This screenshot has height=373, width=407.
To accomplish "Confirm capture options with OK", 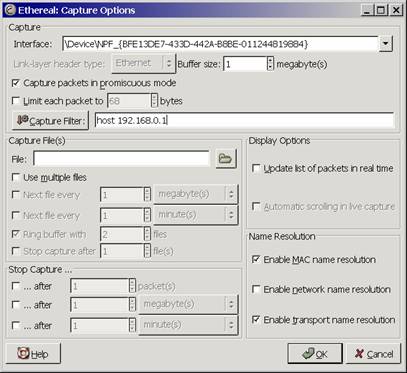I will coord(315,354).
